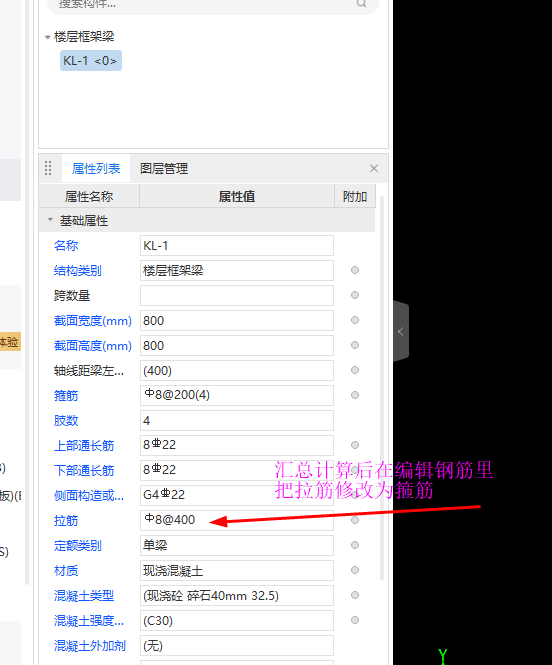The width and height of the screenshot is (552, 665).
Task: Collapse the 楼层框架梁 tree node
Action: point(47,37)
